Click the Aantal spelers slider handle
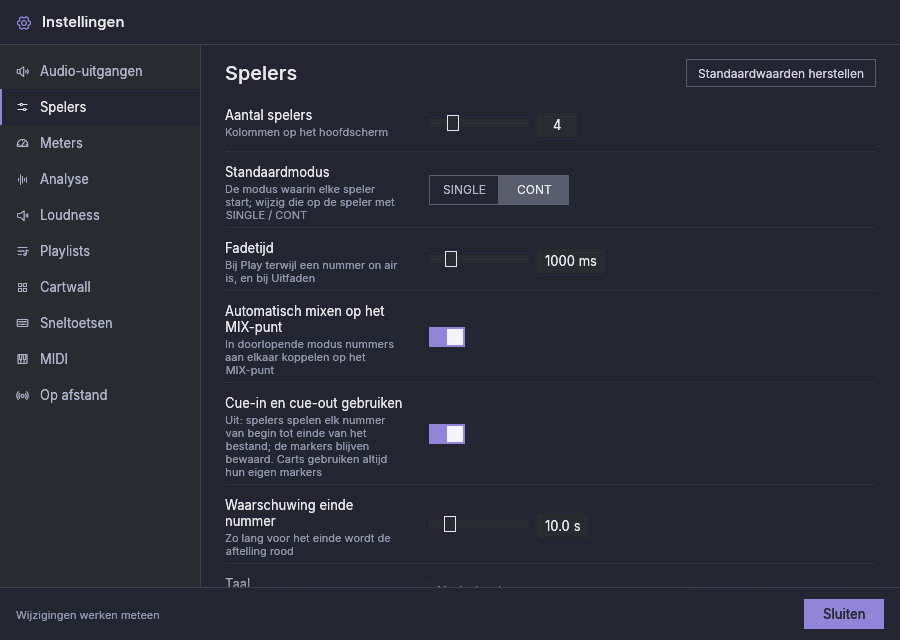 pyautogui.click(x=453, y=123)
